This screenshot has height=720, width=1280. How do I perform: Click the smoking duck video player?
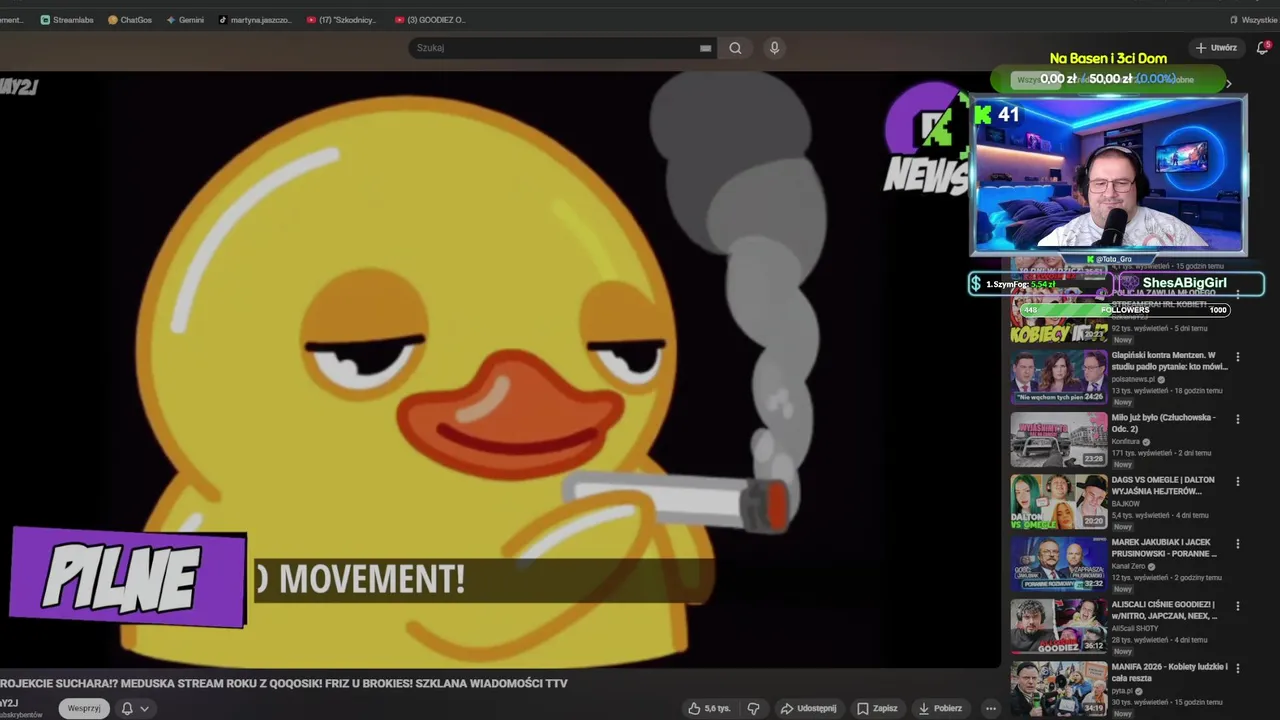[x=500, y=368]
